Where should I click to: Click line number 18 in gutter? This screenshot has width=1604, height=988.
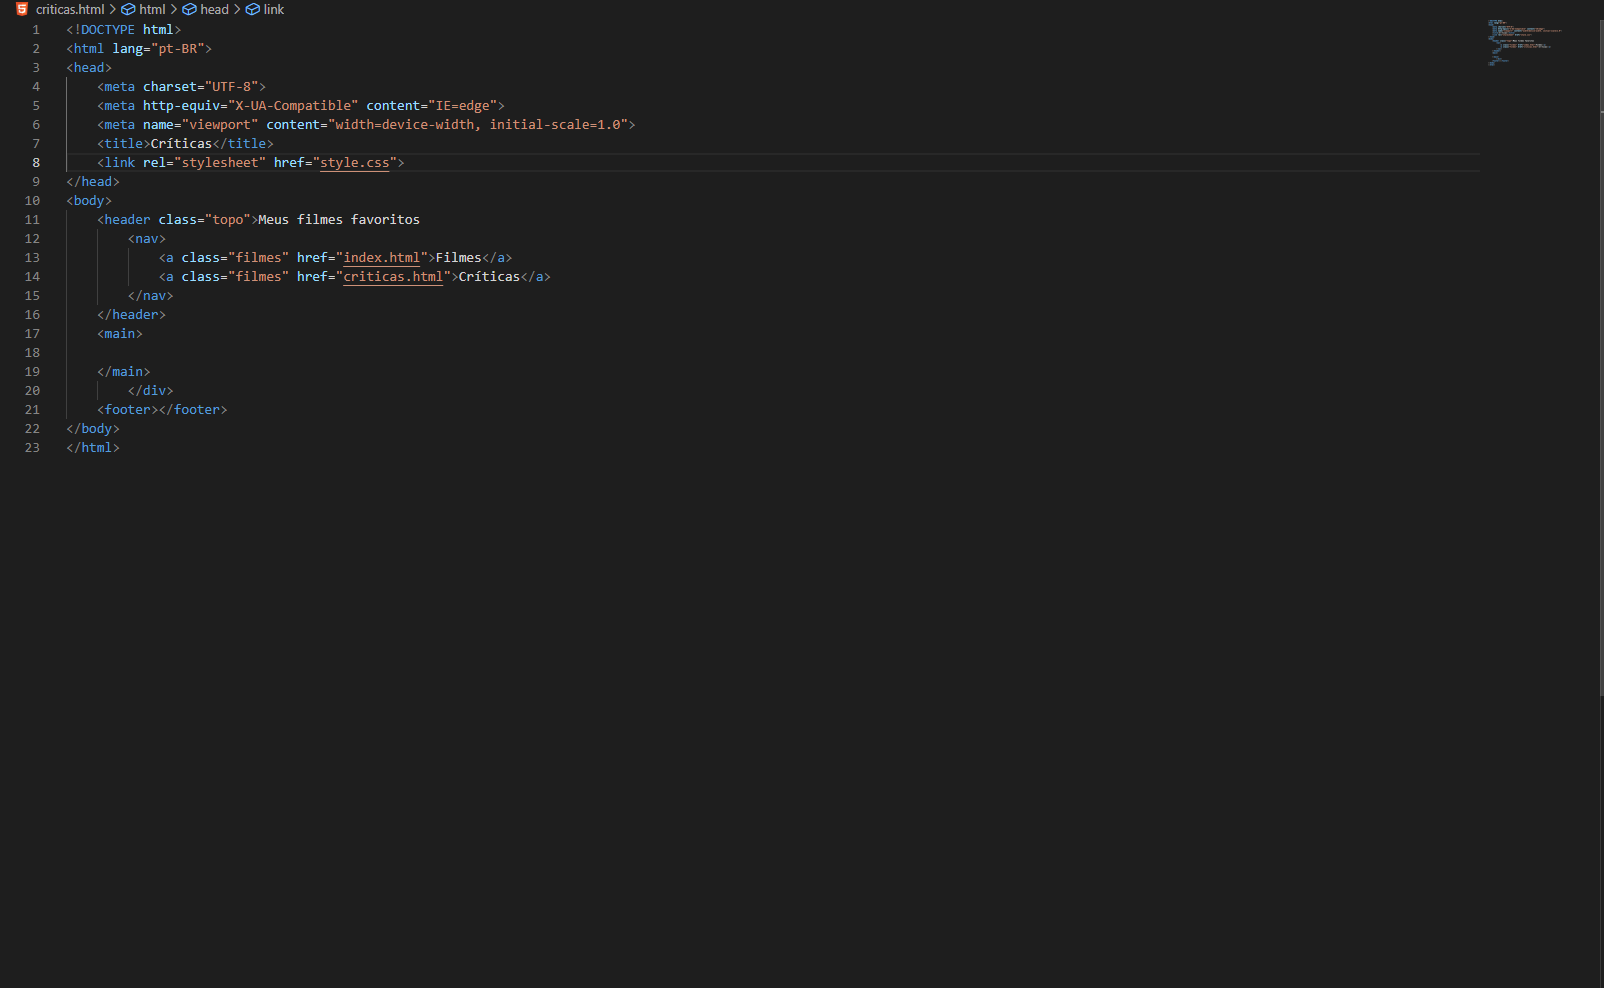point(32,352)
